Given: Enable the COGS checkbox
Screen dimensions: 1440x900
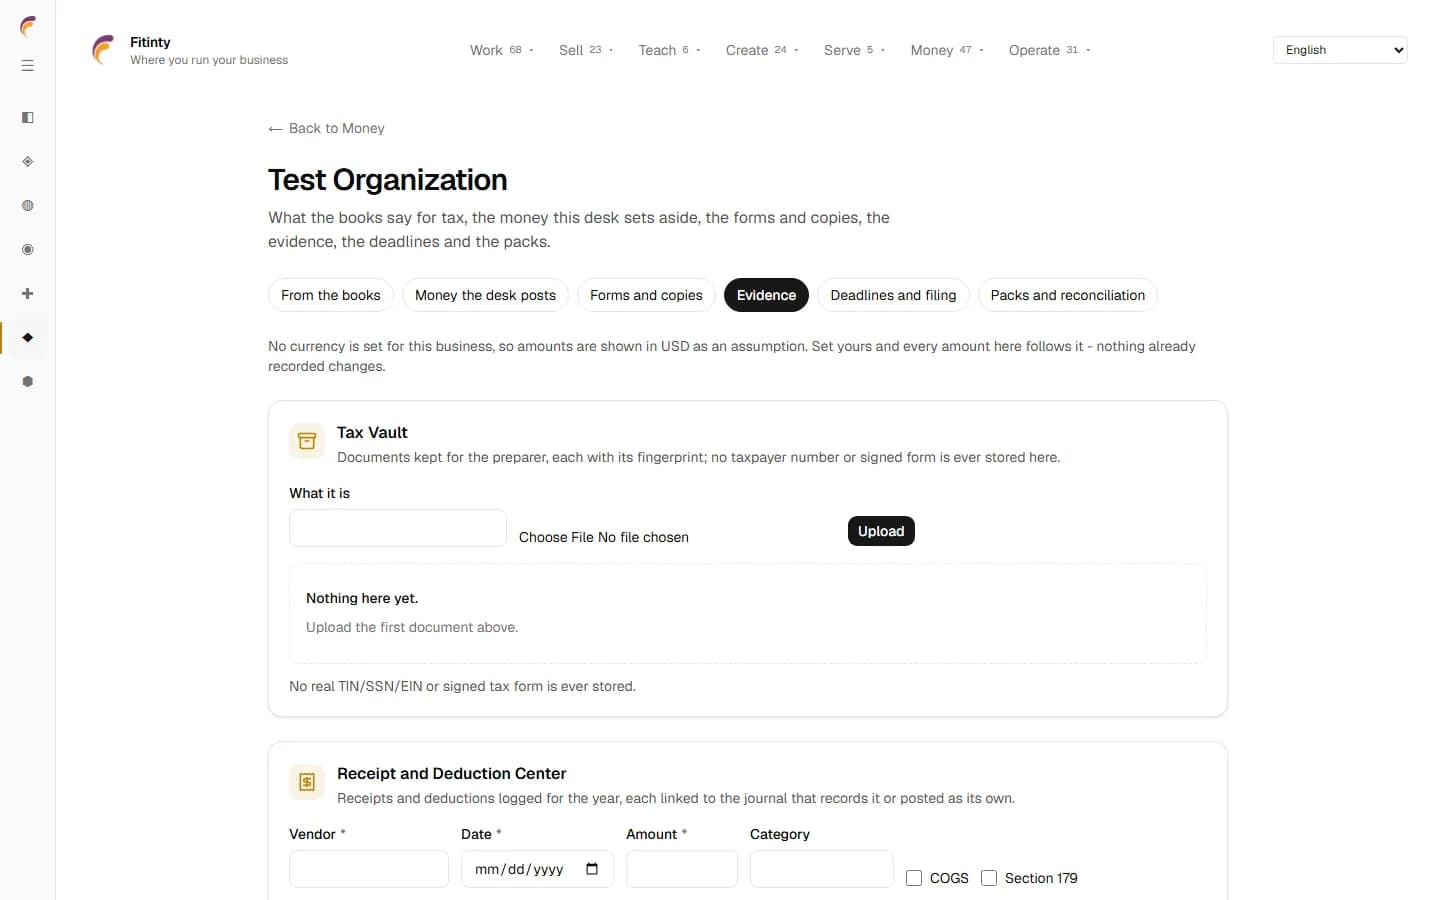Looking at the screenshot, I should 914,878.
